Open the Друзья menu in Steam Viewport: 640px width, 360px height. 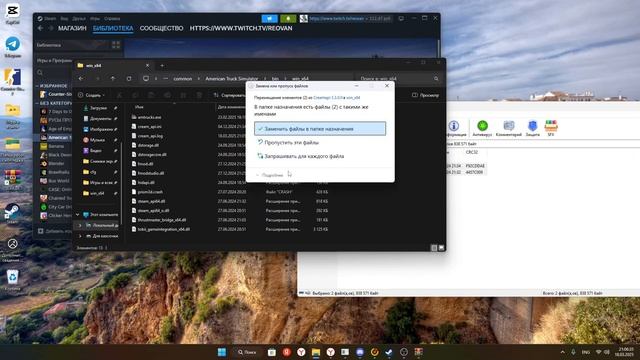tap(79, 18)
